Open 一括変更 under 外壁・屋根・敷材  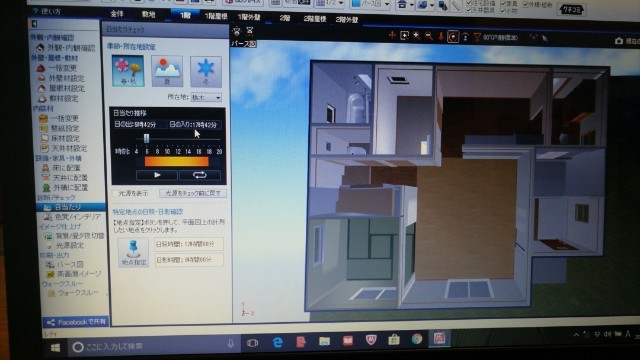[x=57, y=68]
